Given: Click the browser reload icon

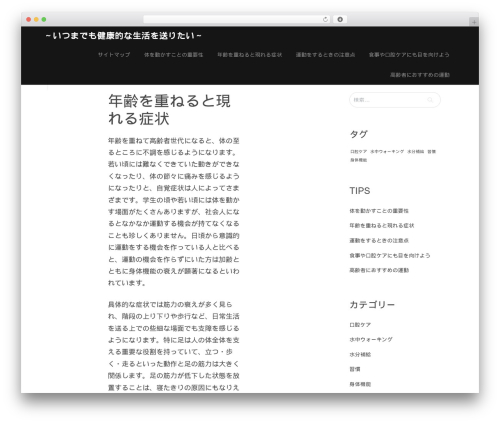Looking at the screenshot, I should pyautogui.click(x=325, y=19).
